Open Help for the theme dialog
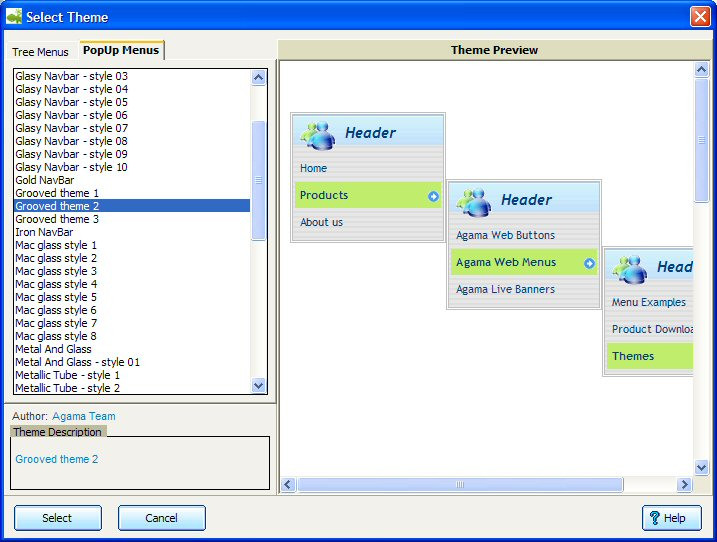The image size is (717, 542). click(x=671, y=518)
